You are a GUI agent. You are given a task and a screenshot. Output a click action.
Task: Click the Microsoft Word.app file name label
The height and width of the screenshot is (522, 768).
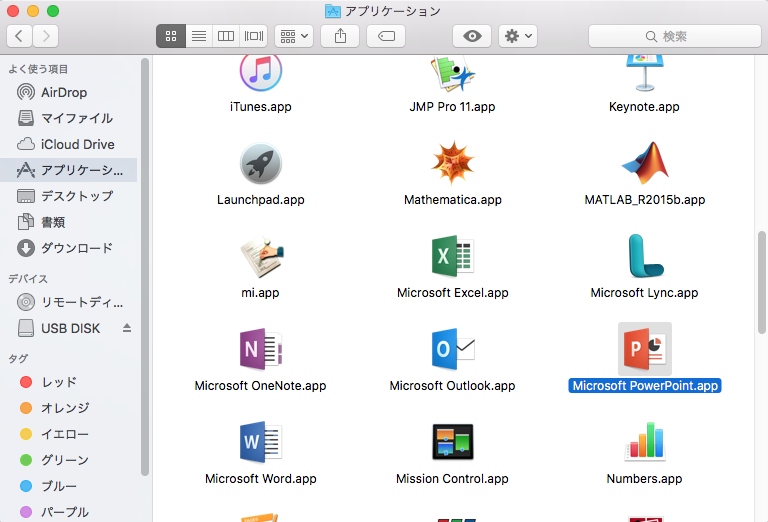tap(261, 479)
